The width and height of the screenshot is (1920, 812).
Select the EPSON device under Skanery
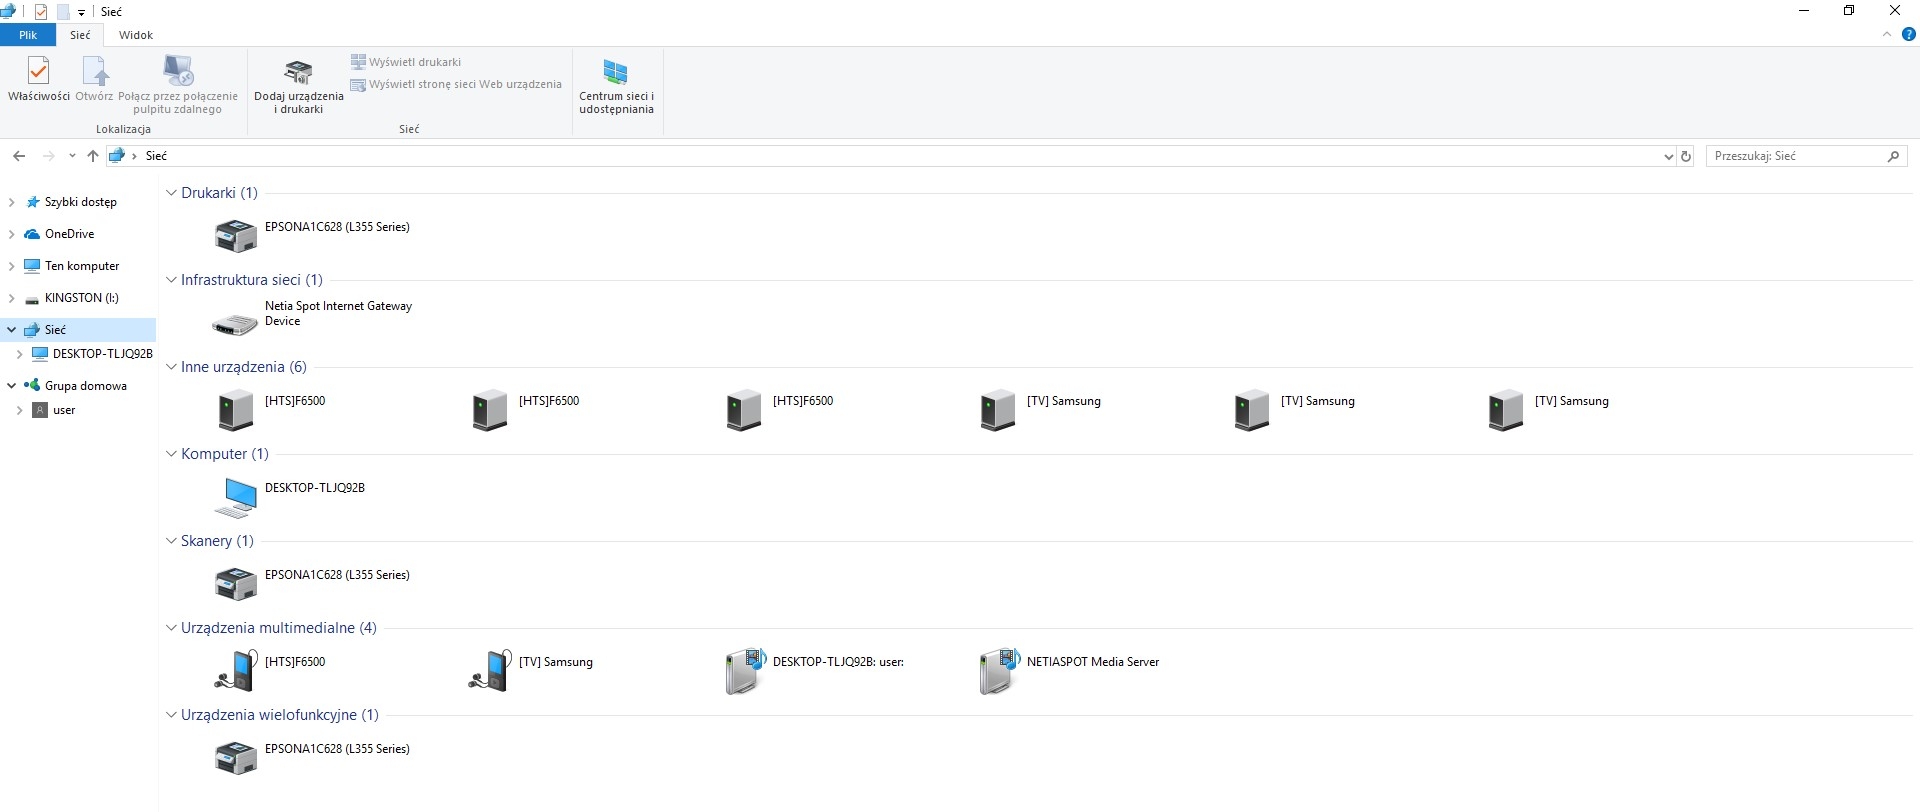[312, 584]
